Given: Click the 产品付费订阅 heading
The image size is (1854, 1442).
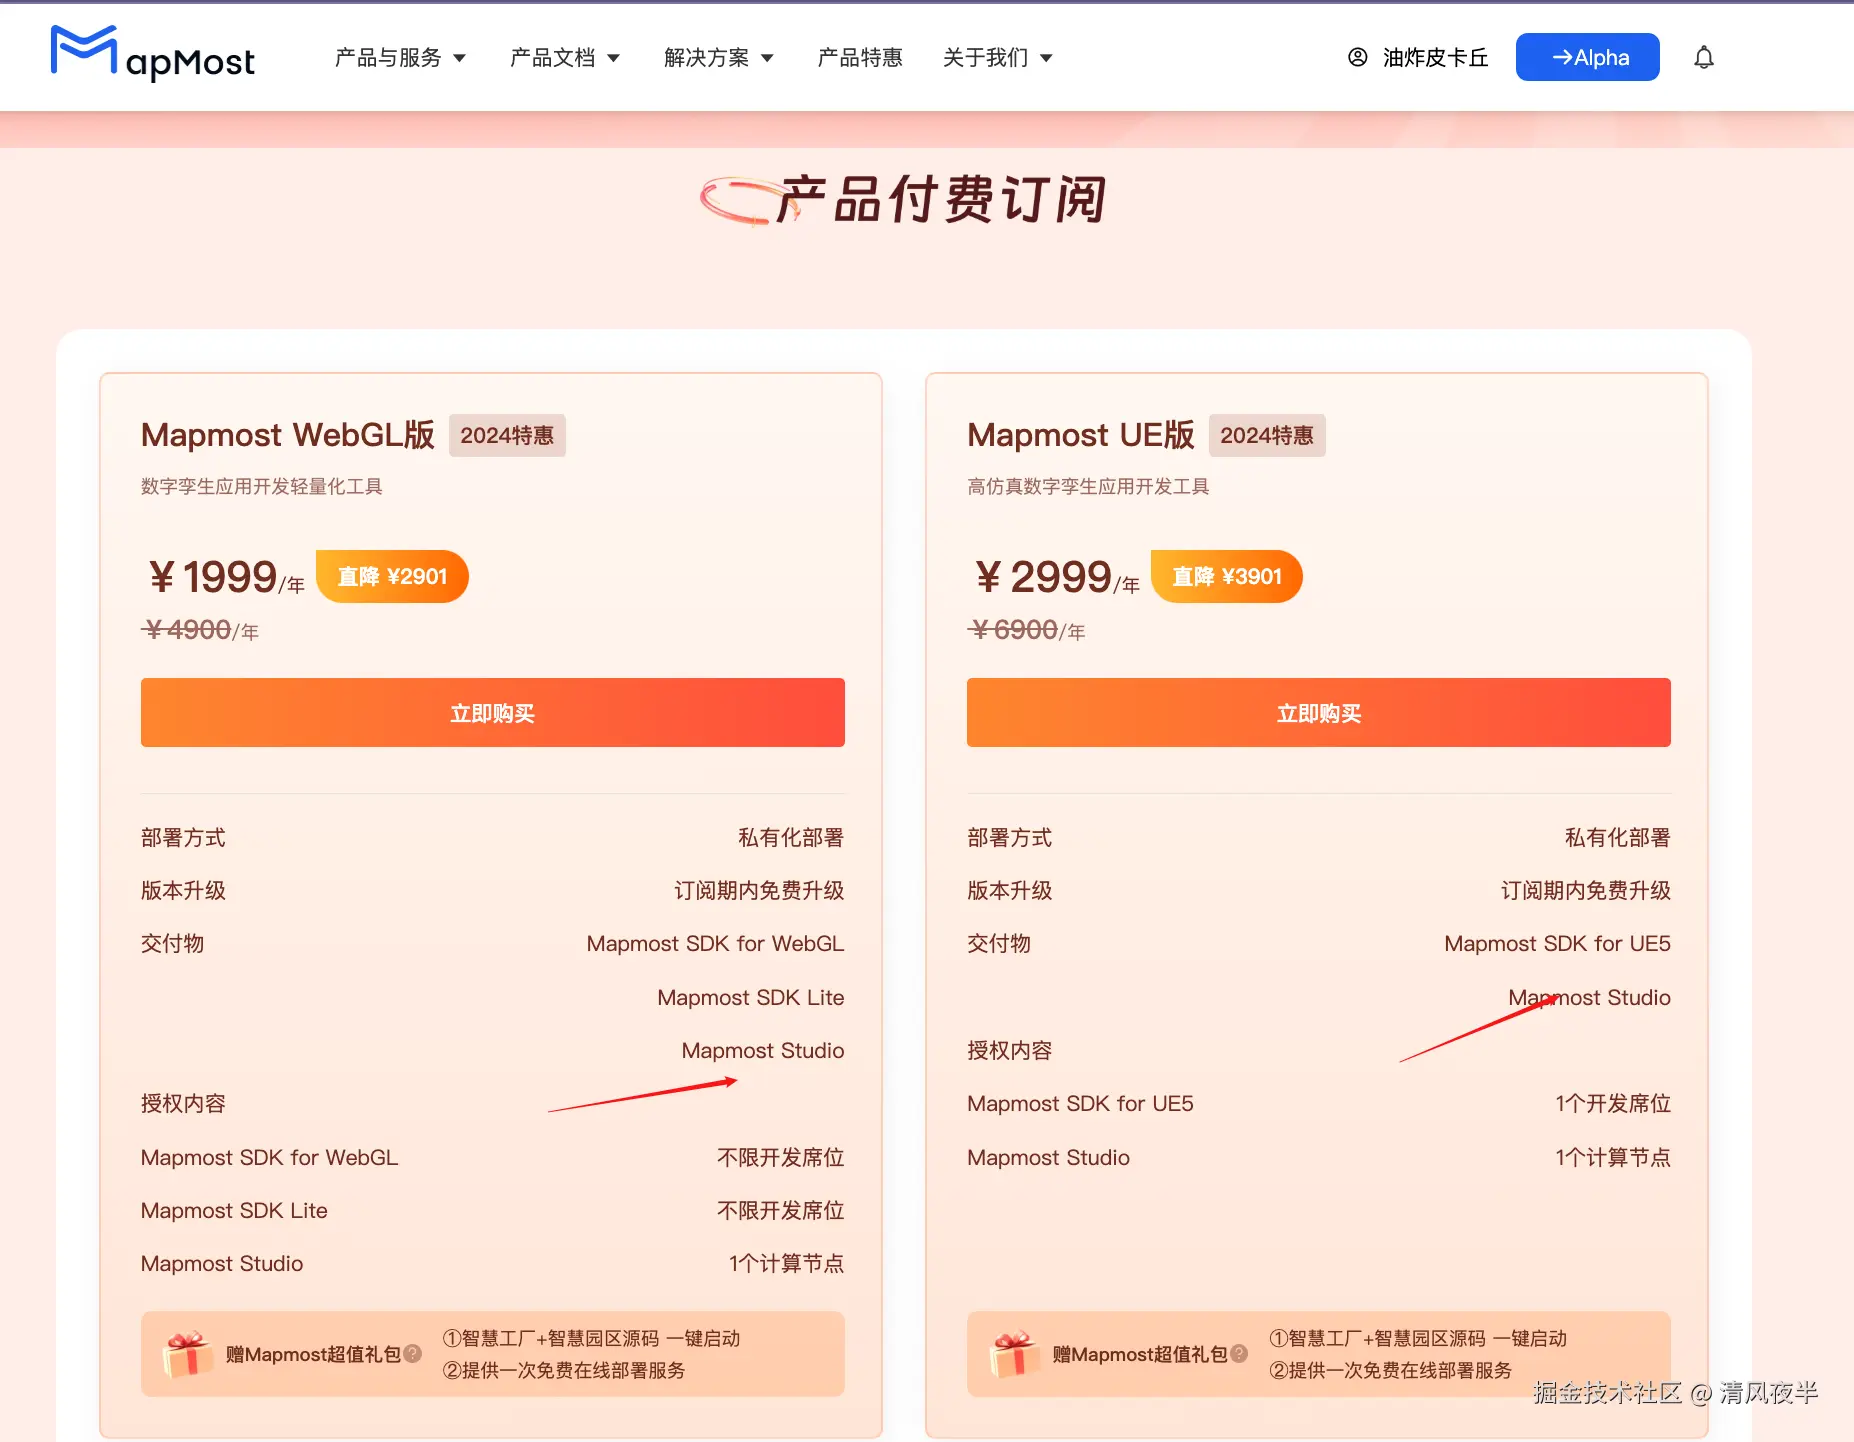Looking at the screenshot, I should click(x=941, y=198).
